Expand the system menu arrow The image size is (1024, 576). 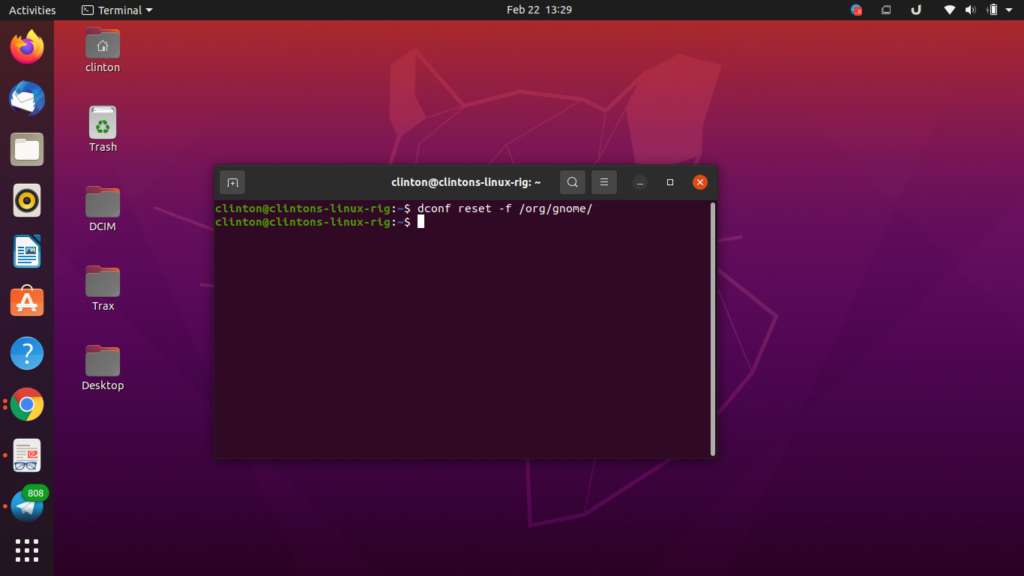pyautogui.click(x=1009, y=10)
